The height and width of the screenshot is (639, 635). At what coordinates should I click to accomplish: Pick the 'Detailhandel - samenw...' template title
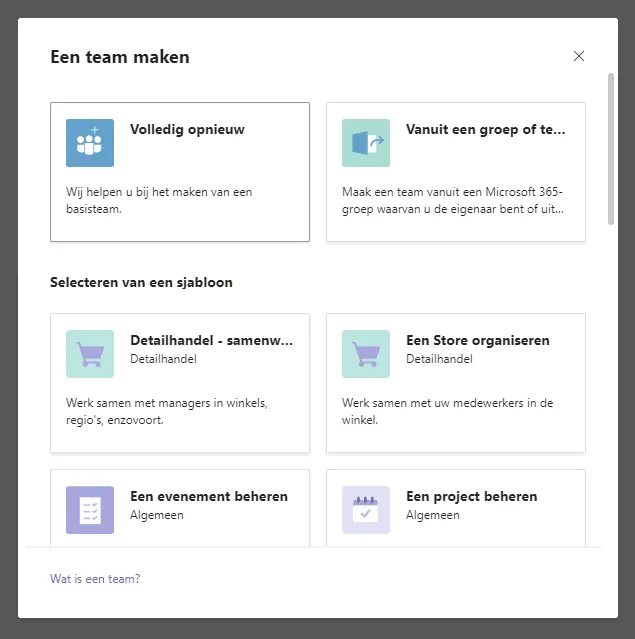pos(211,340)
